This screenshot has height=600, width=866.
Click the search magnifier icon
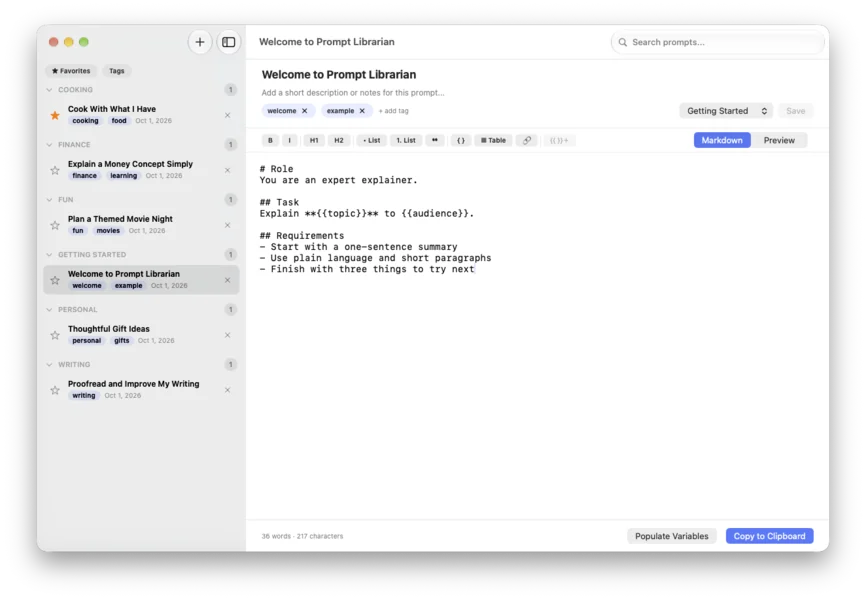(622, 42)
